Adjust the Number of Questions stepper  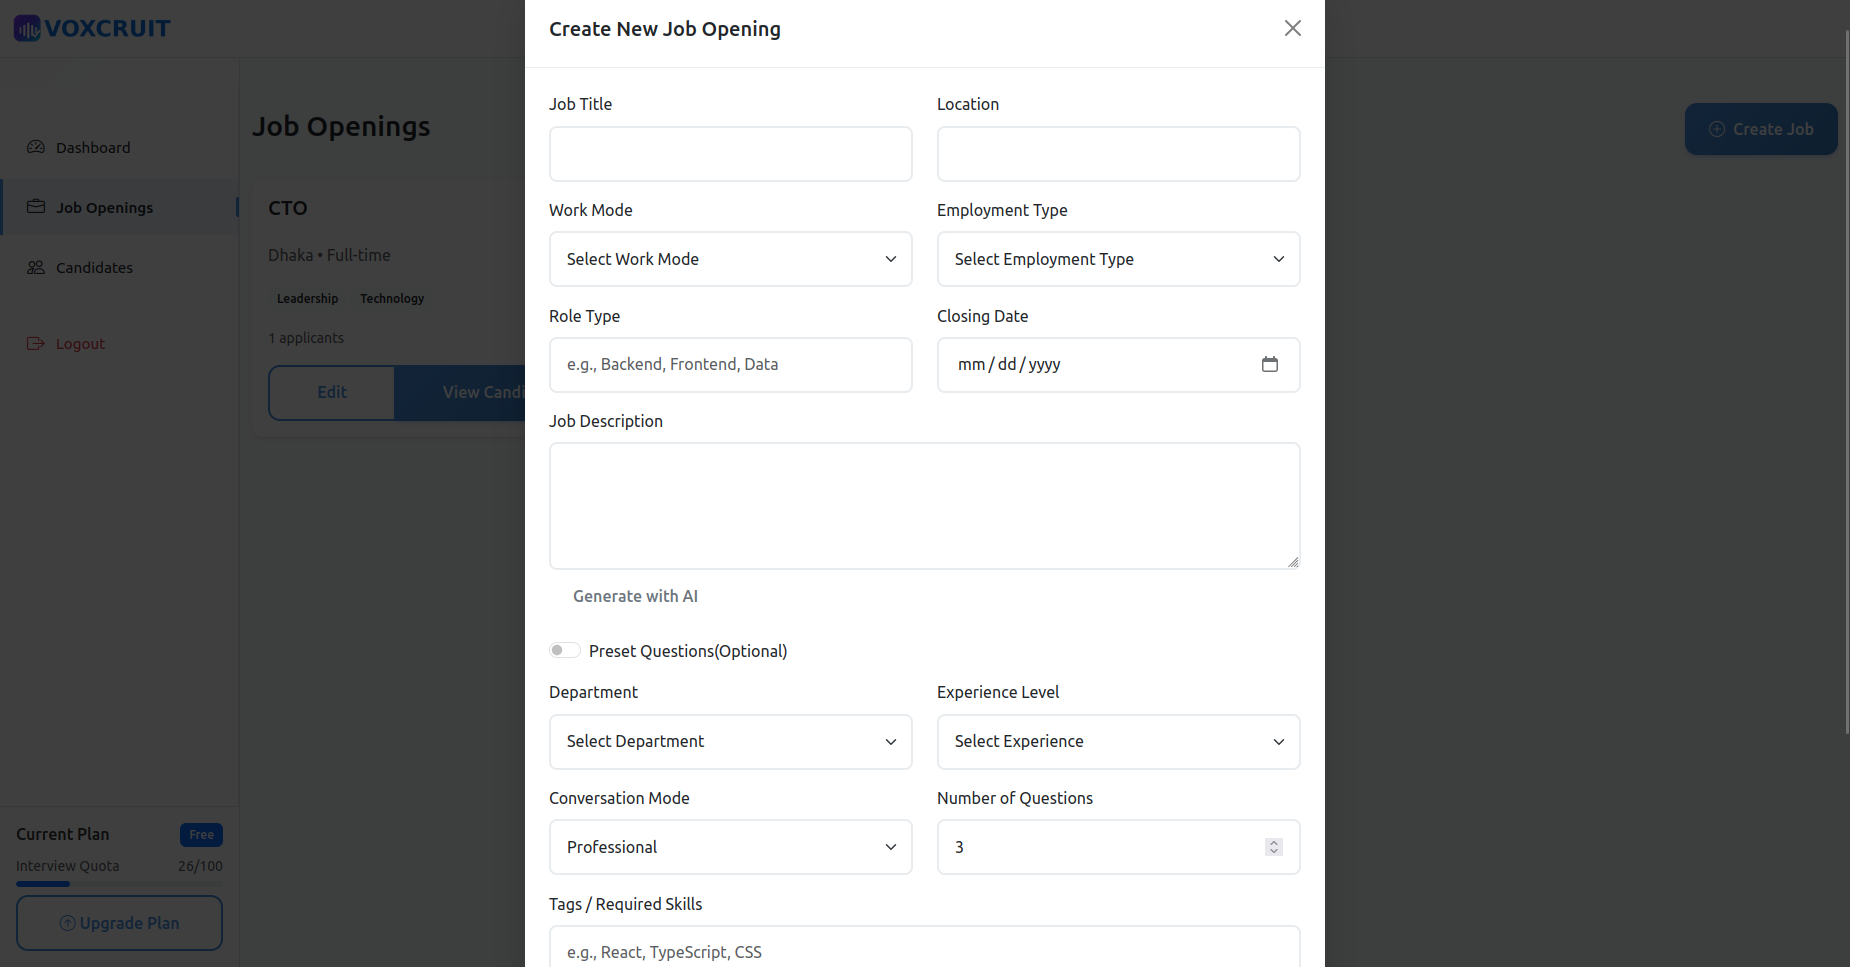tap(1273, 847)
